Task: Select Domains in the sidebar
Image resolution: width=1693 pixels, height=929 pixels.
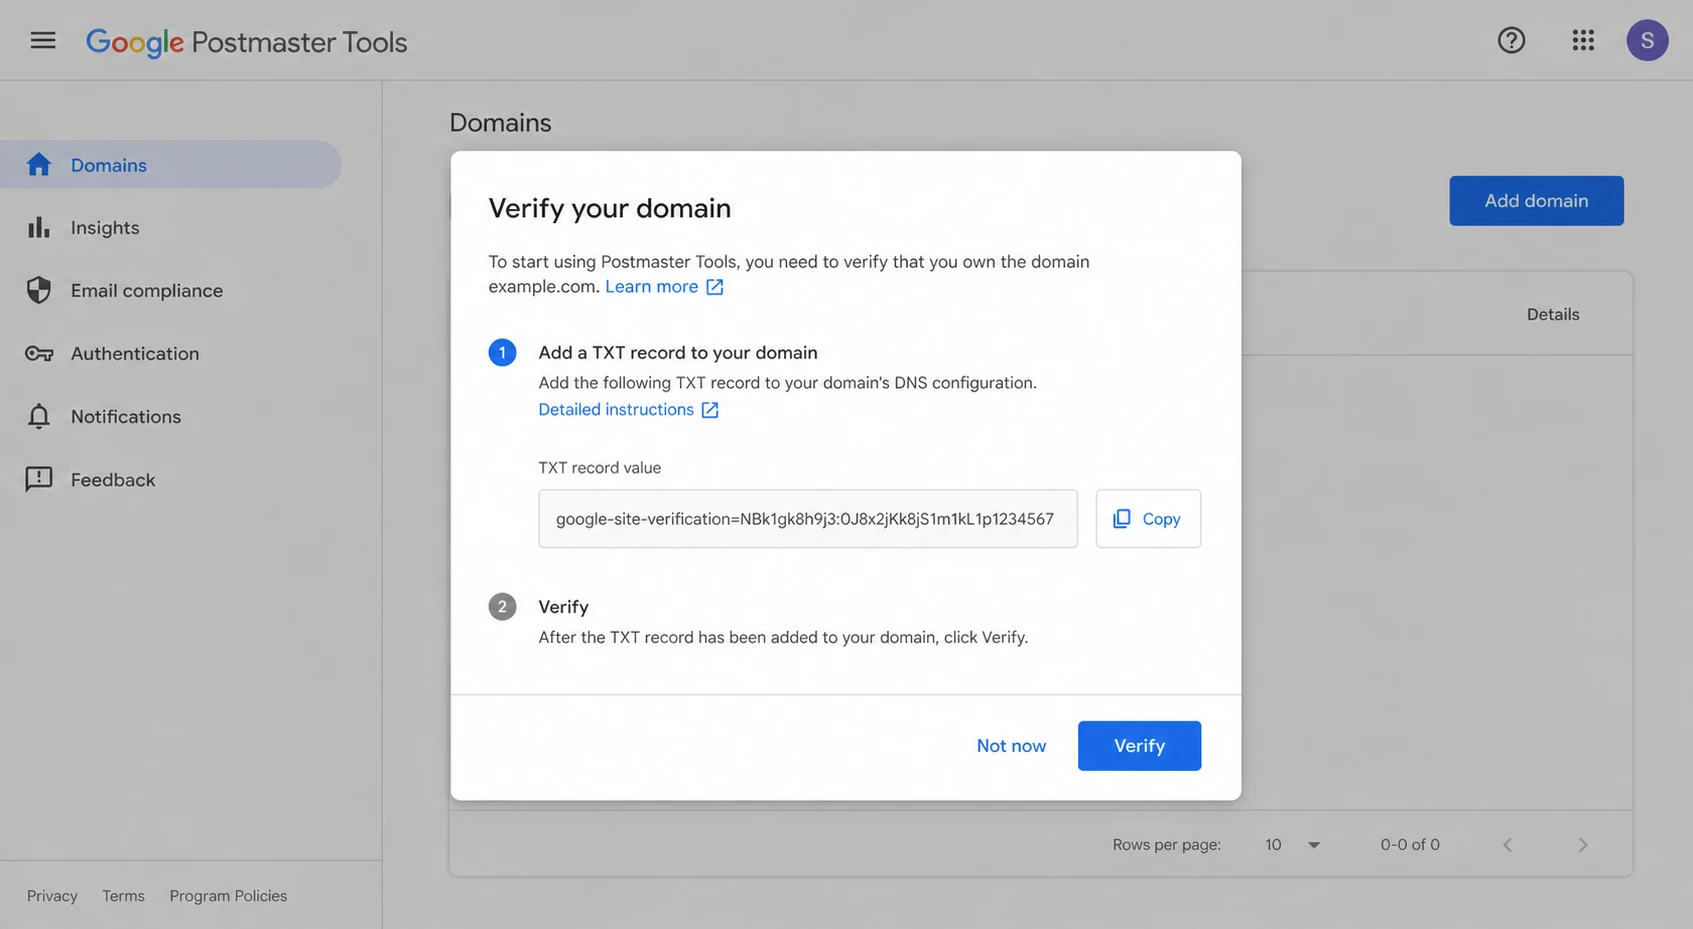Action: pyautogui.click(x=171, y=165)
